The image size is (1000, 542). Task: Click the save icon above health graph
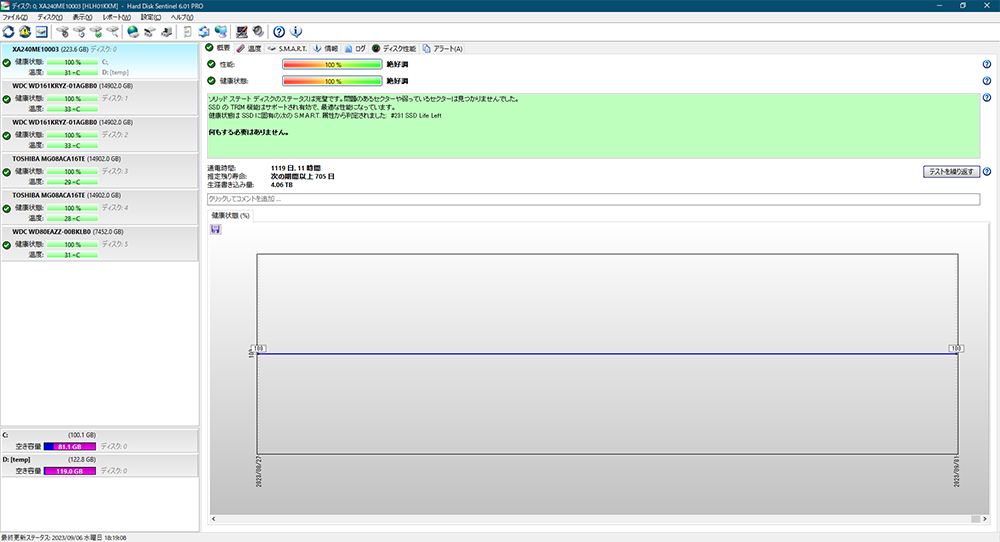pyautogui.click(x=216, y=229)
